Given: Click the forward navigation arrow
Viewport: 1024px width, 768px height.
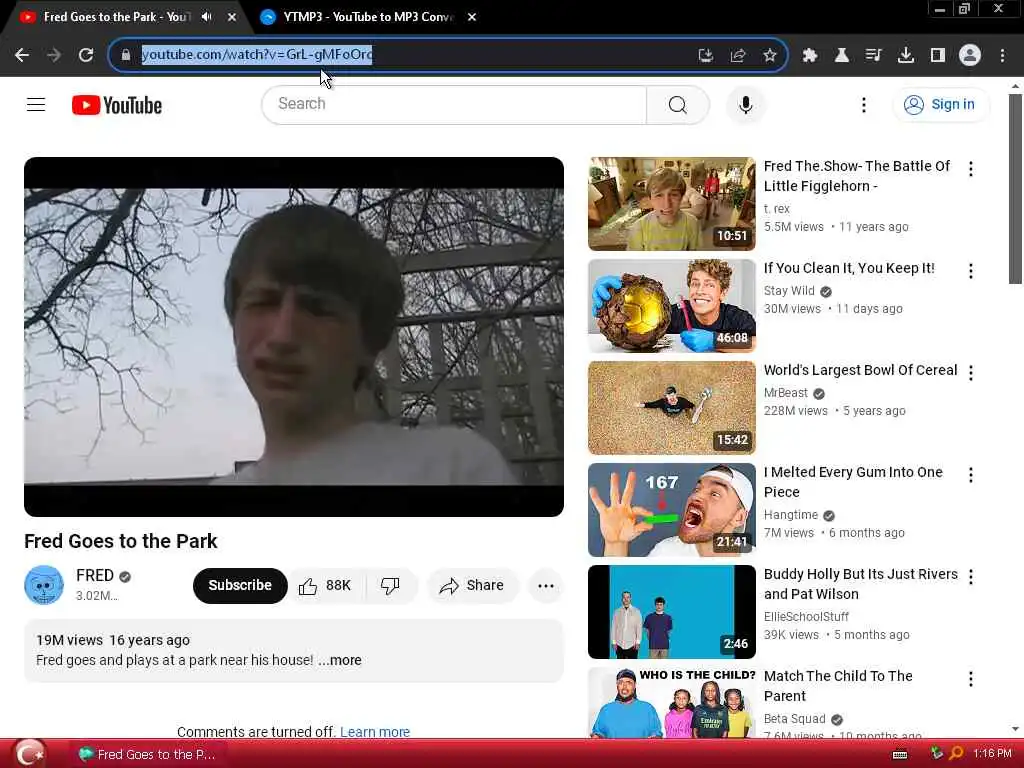Looking at the screenshot, I should point(54,56).
